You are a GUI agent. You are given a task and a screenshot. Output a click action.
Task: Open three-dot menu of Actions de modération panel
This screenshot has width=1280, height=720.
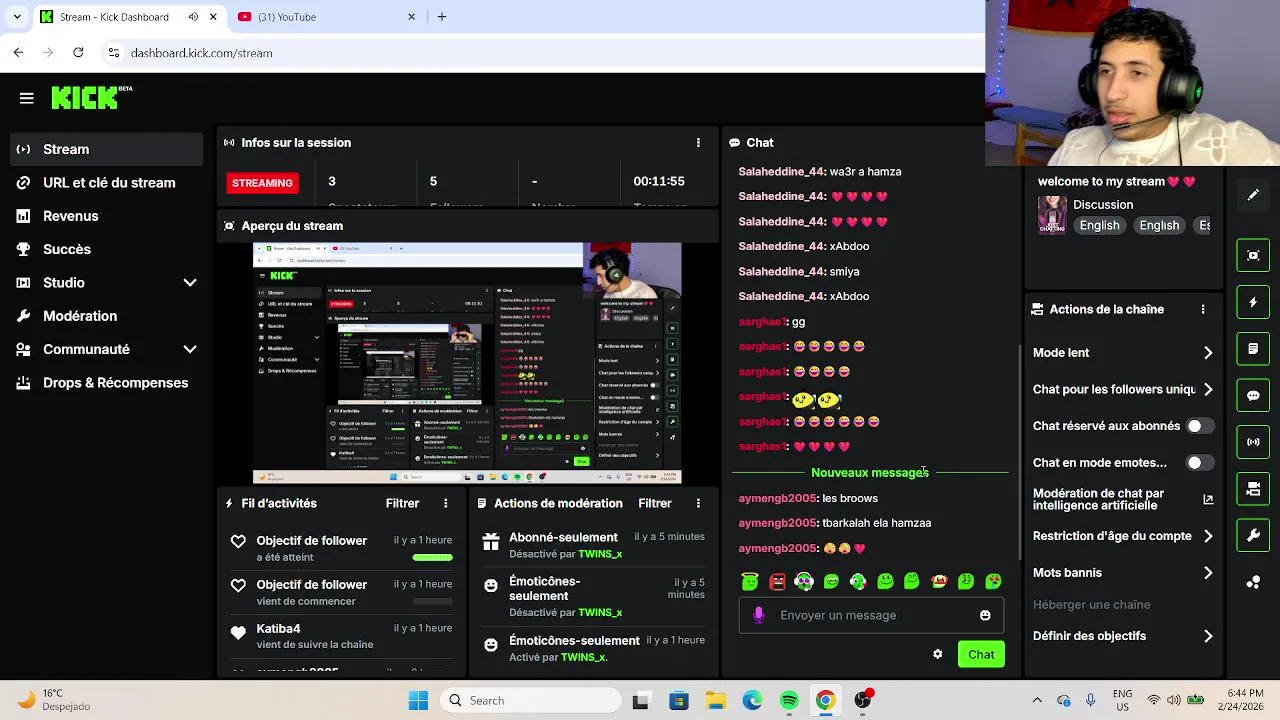tap(698, 503)
